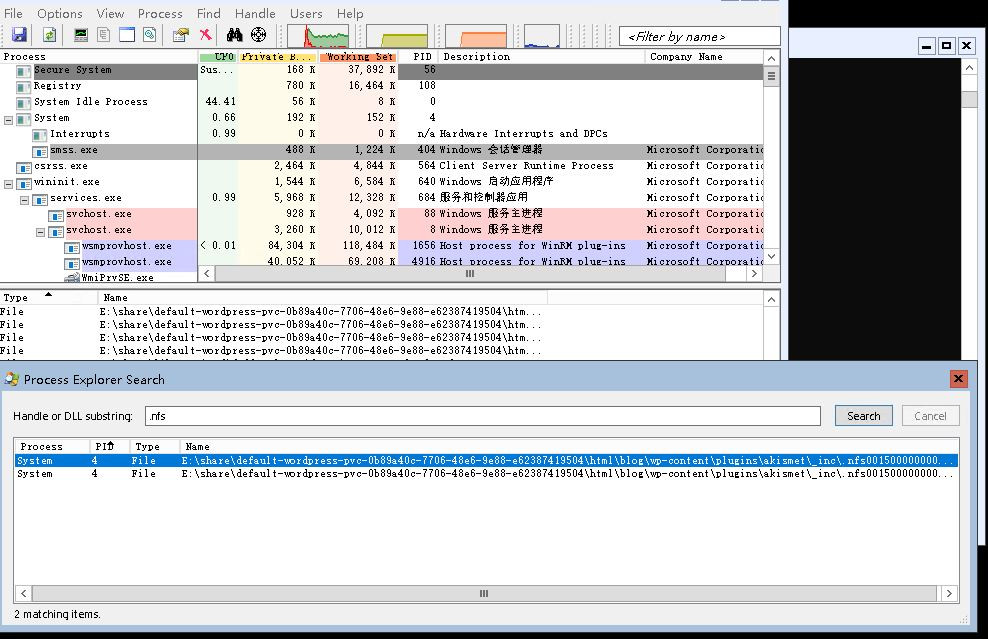Collapse the second svchost.exe tree node
This screenshot has width=988, height=639.
[40, 232]
